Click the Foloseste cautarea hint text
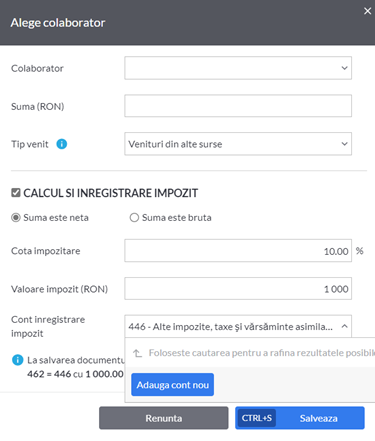This screenshot has width=375, height=441. pos(262,353)
